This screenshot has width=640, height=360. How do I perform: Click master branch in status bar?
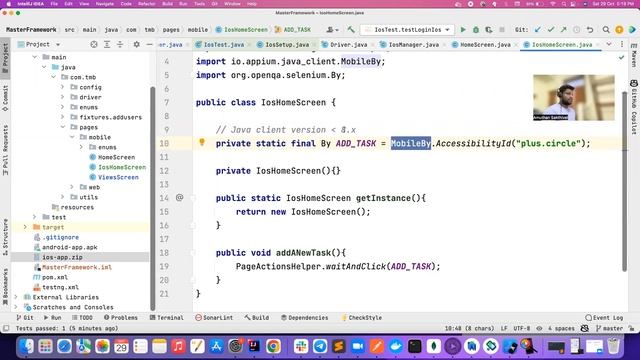609,328
